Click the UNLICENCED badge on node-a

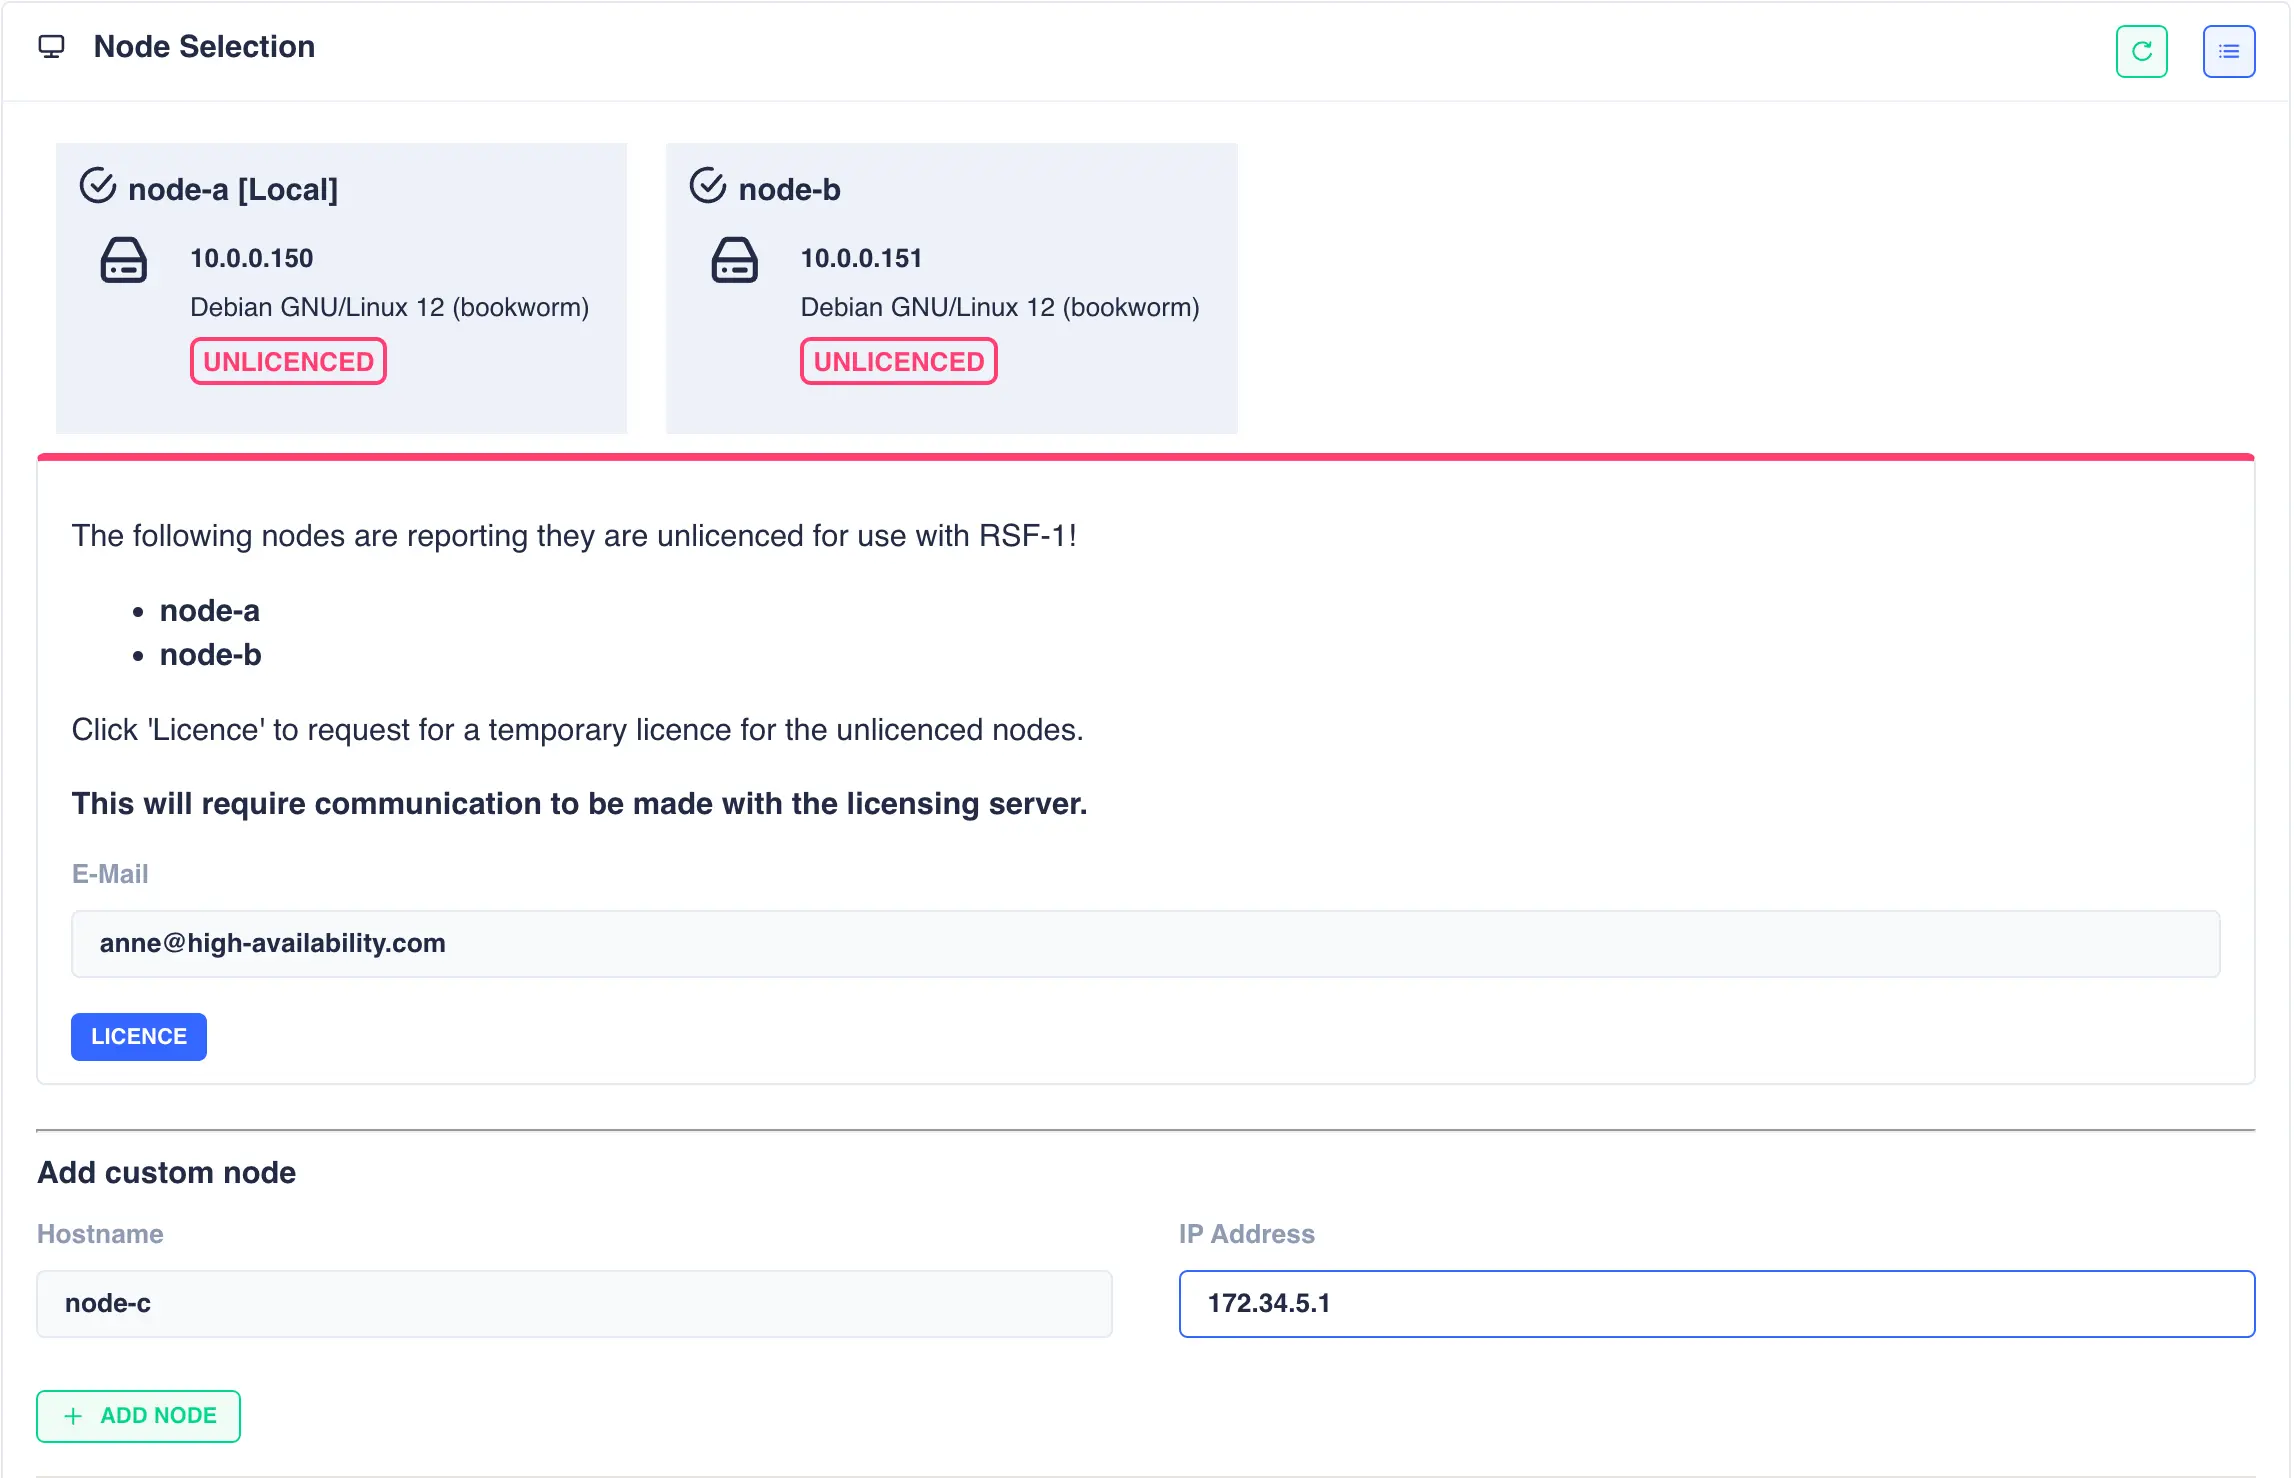pyautogui.click(x=288, y=362)
